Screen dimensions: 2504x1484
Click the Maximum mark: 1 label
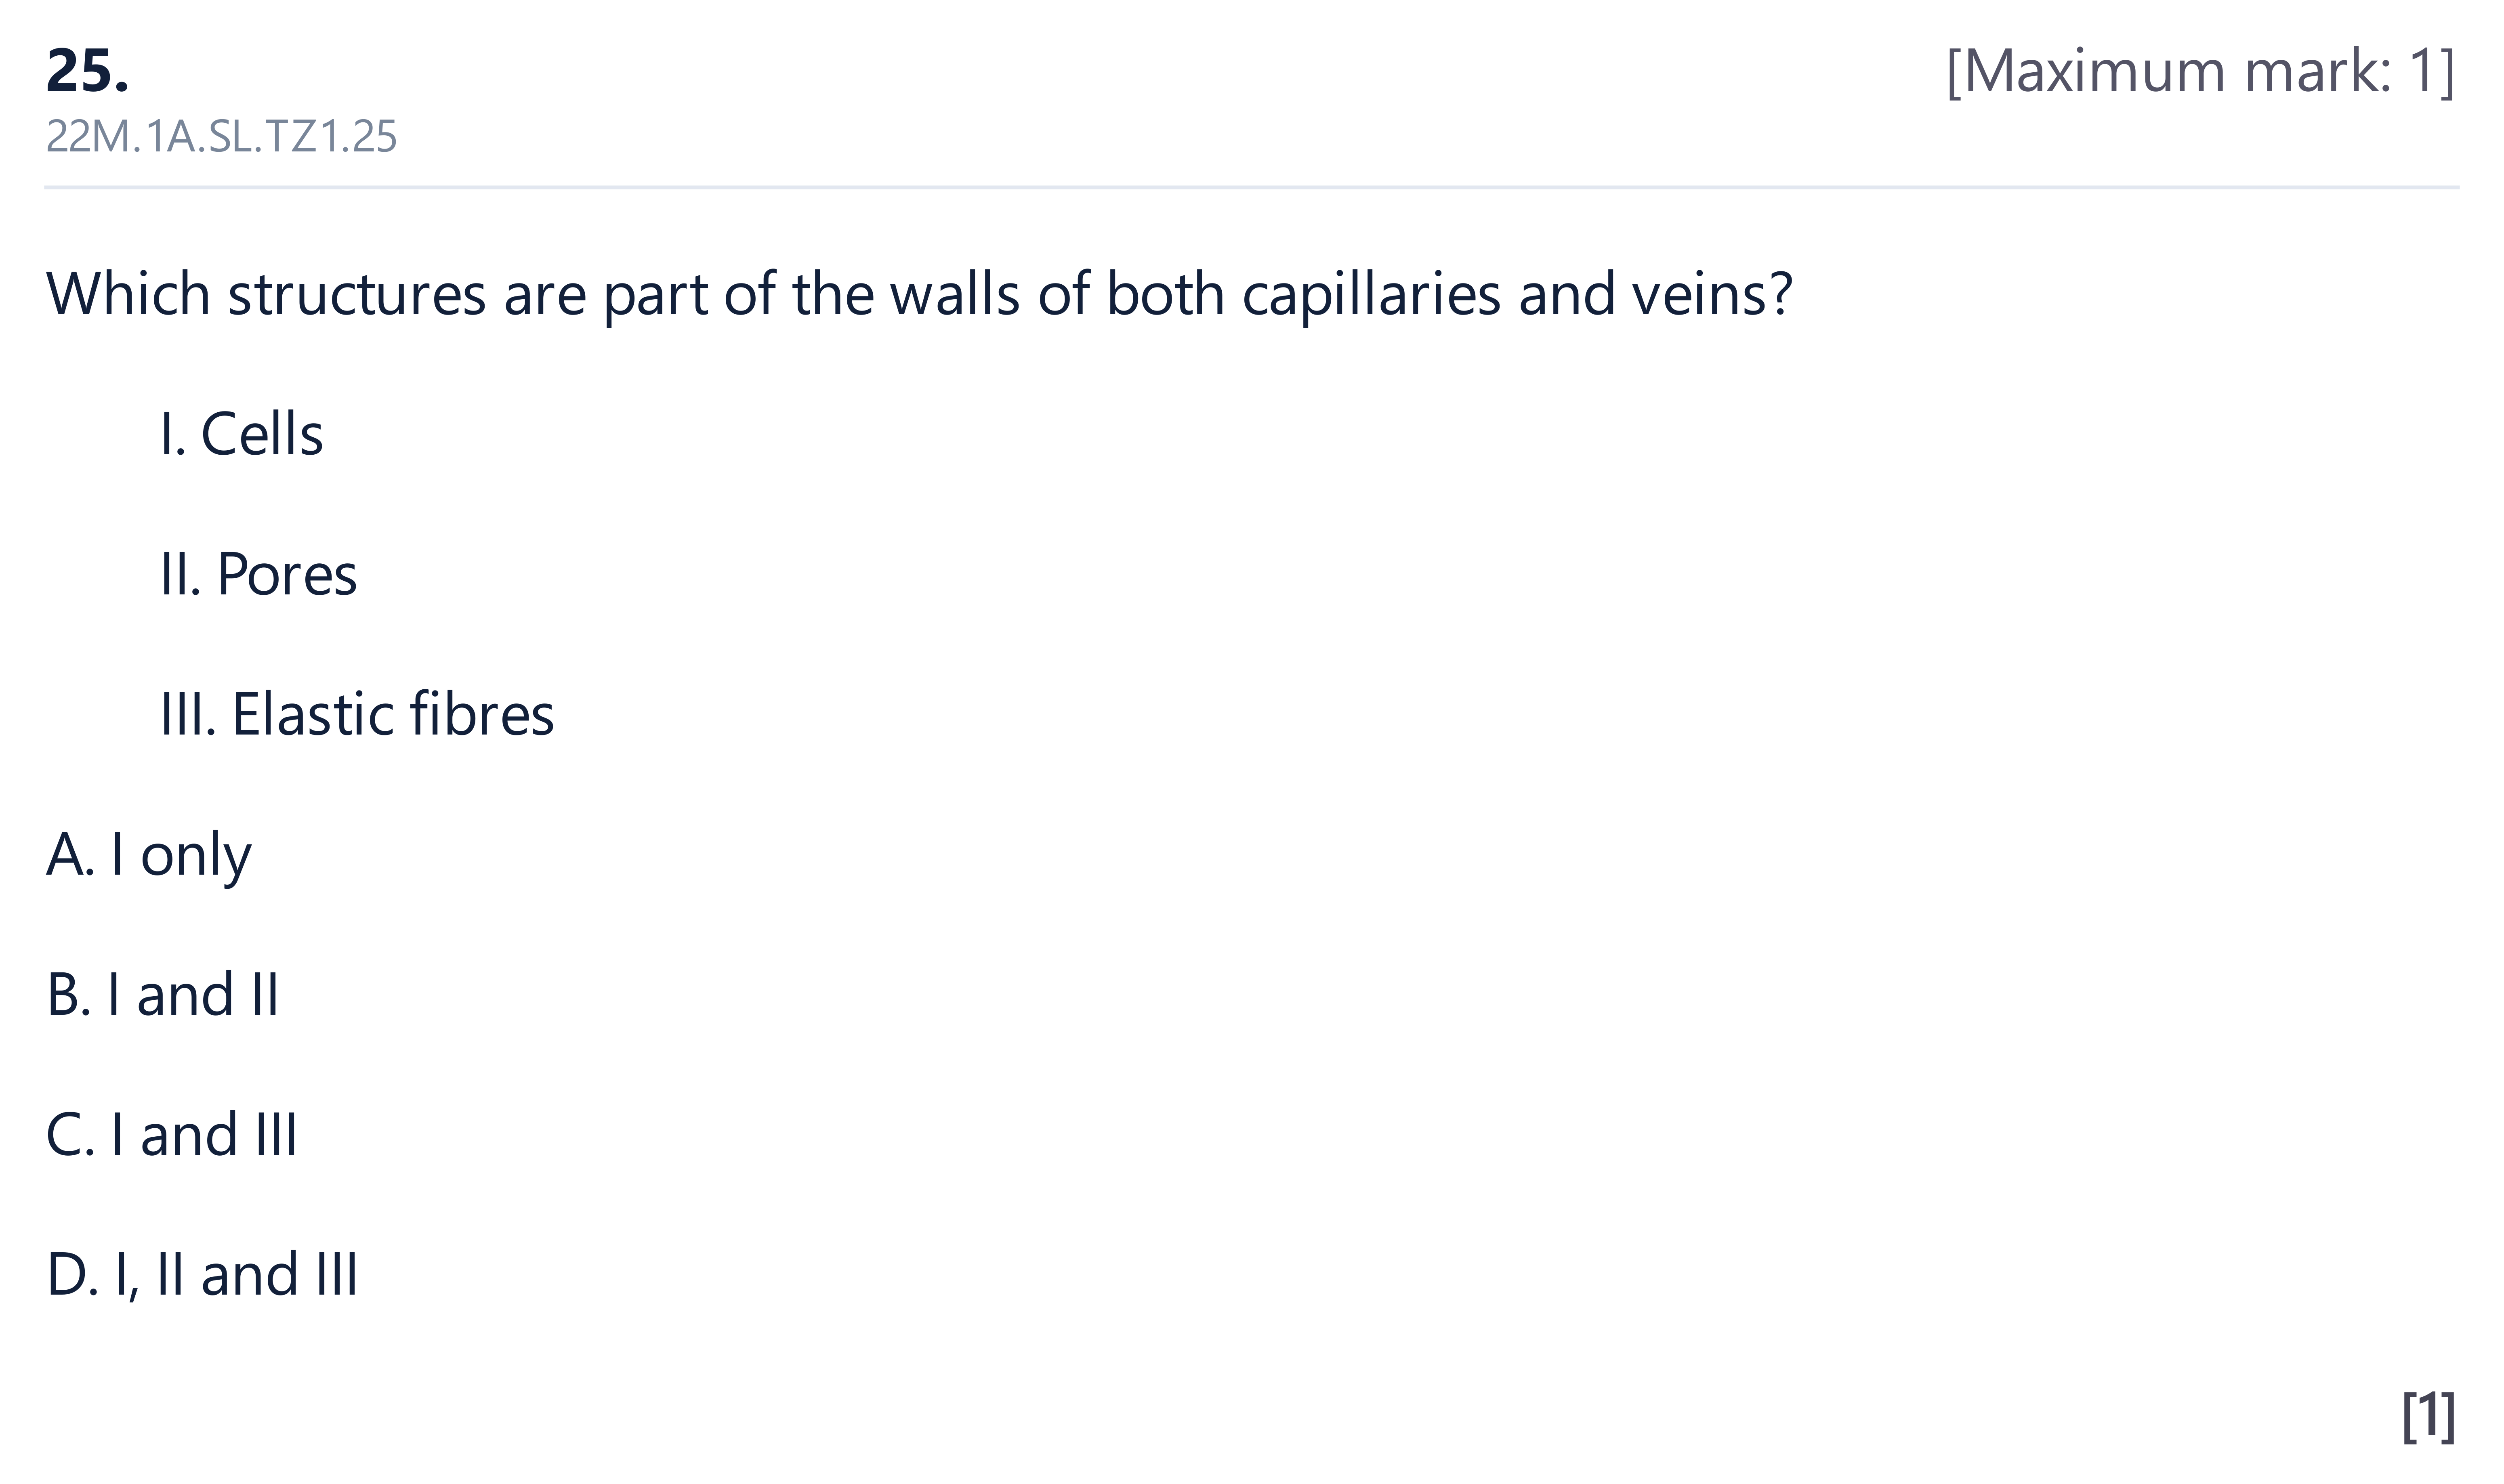tap(2200, 72)
